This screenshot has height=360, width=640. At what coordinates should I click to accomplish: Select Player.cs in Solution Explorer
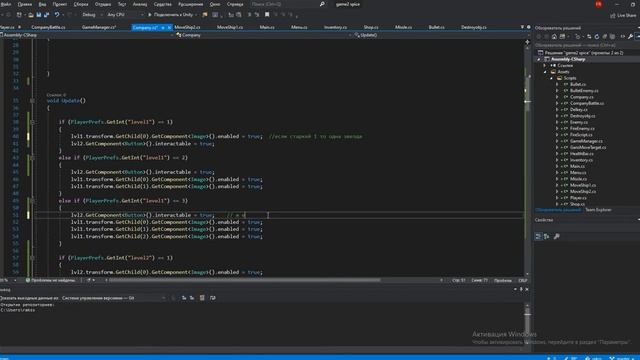click(x=578, y=198)
